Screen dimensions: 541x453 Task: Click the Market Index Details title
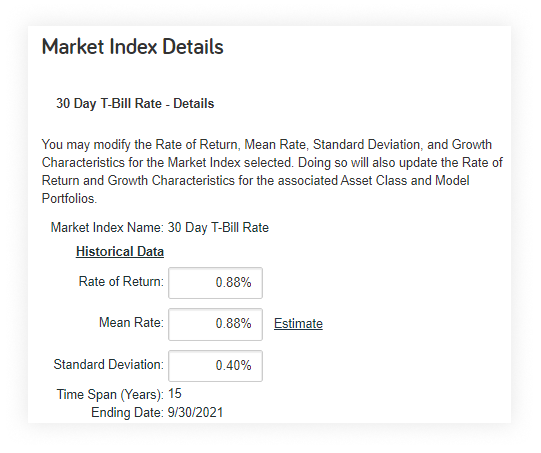click(x=132, y=47)
